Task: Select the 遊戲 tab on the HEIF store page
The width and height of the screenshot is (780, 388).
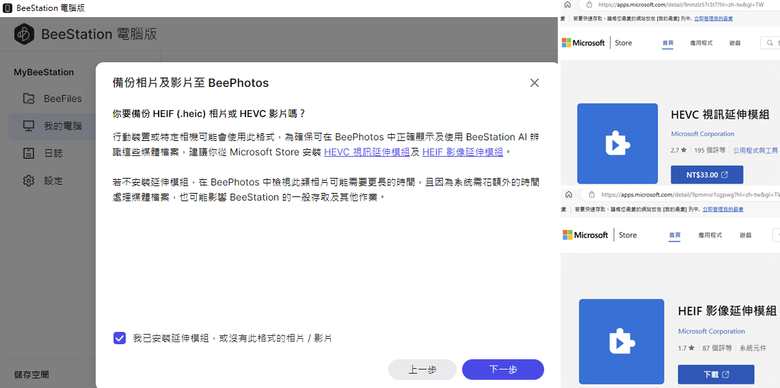Action: point(745,235)
